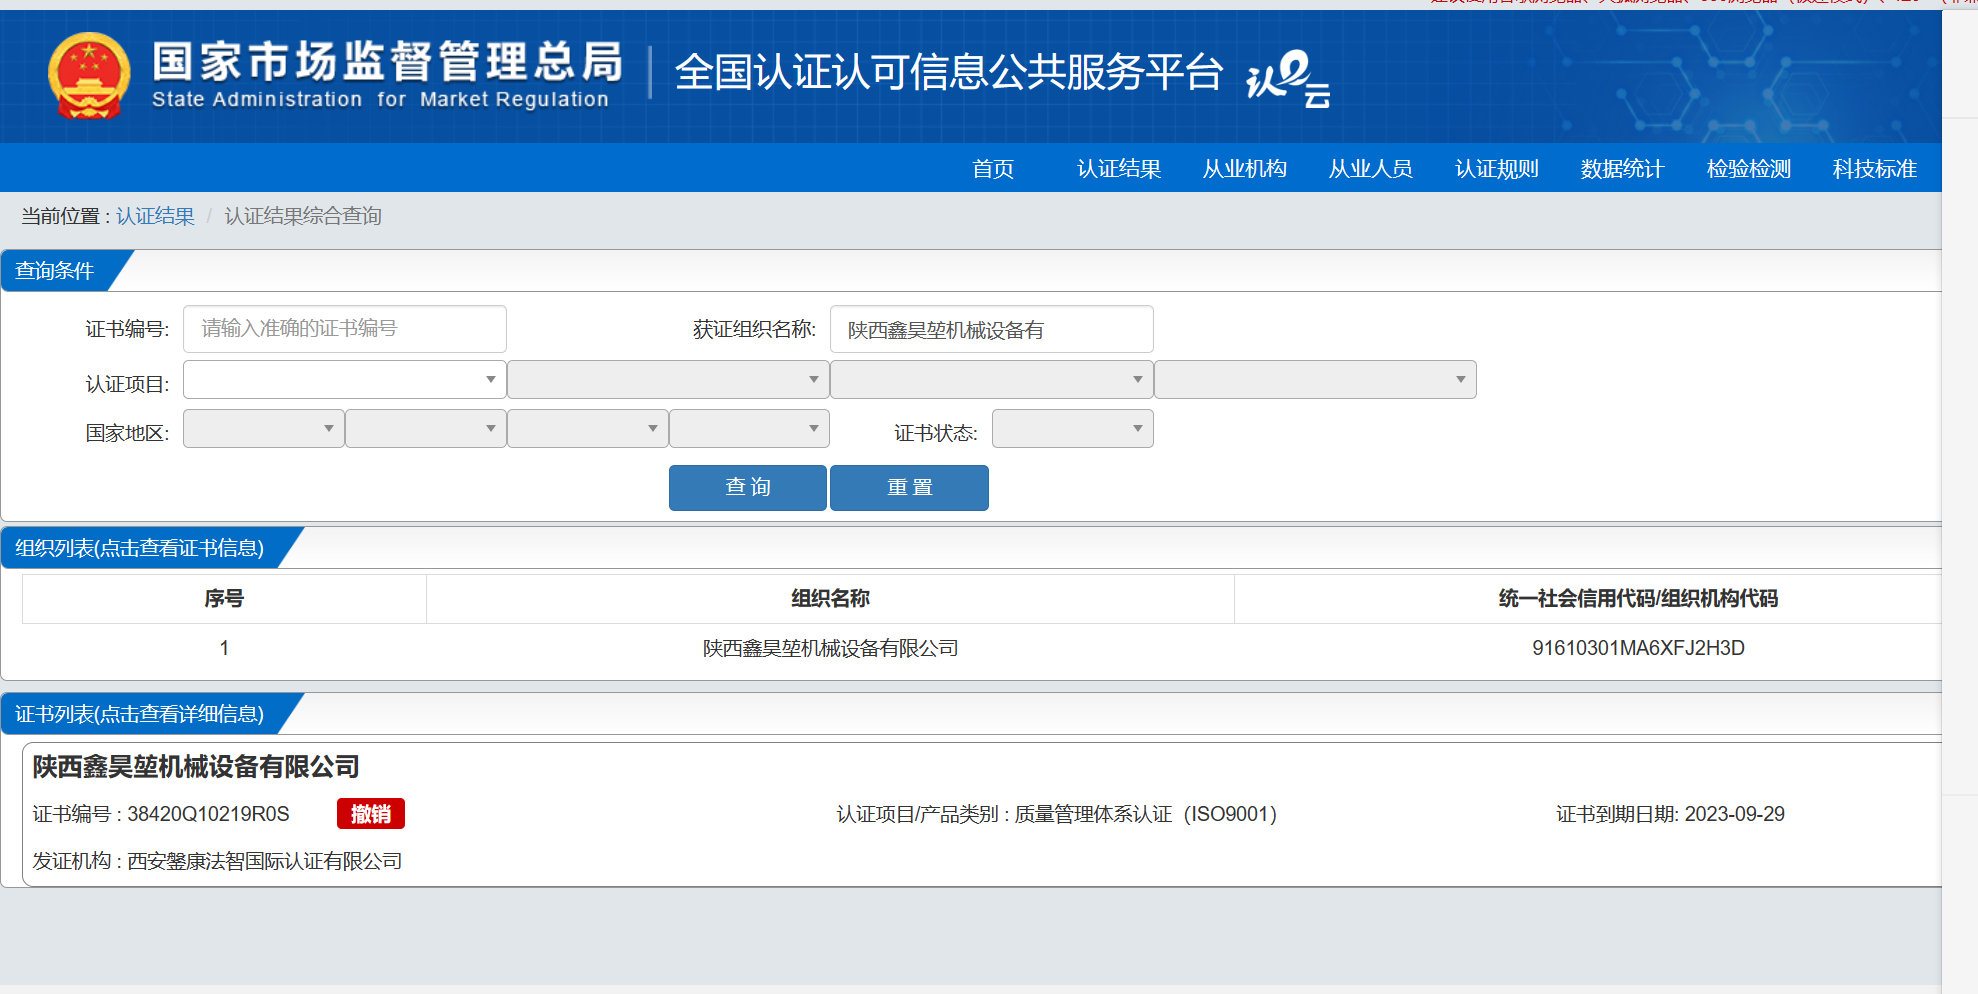Viewport: 1978px width, 994px height.
Task: Click the 统一社会信用代码 column header
Action: pyautogui.click(x=1638, y=599)
